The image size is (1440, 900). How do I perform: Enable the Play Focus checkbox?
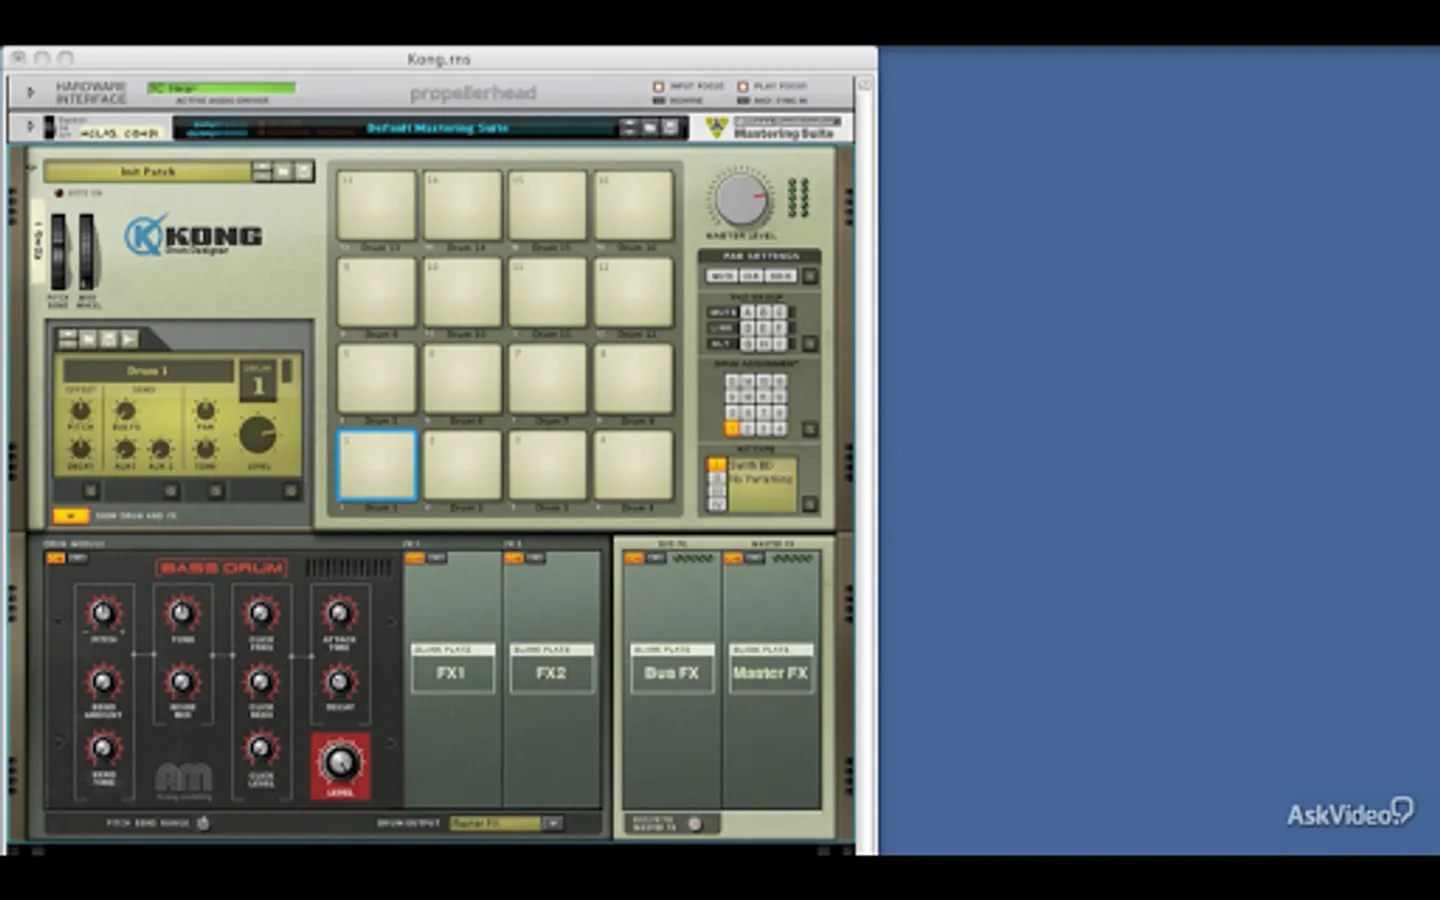pos(743,87)
